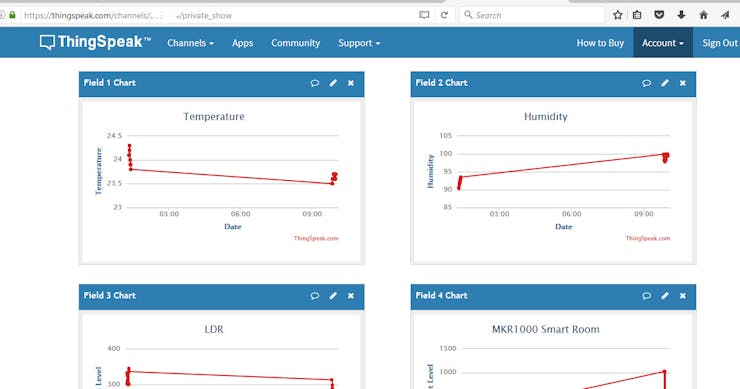Bookmark this page with the star icon
This screenshot has width=740, height=389.
click(617, 15)
